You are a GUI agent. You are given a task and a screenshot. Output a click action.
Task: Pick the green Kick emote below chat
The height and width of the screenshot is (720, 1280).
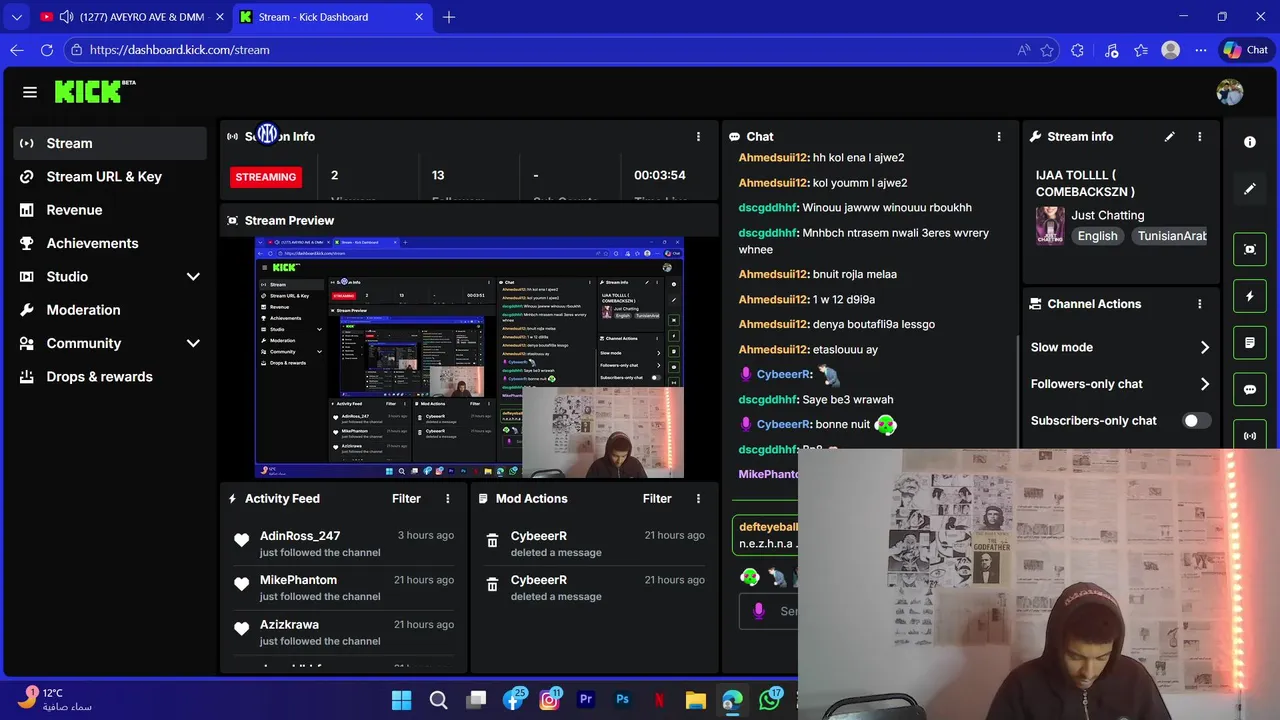[x=750, y=577]
